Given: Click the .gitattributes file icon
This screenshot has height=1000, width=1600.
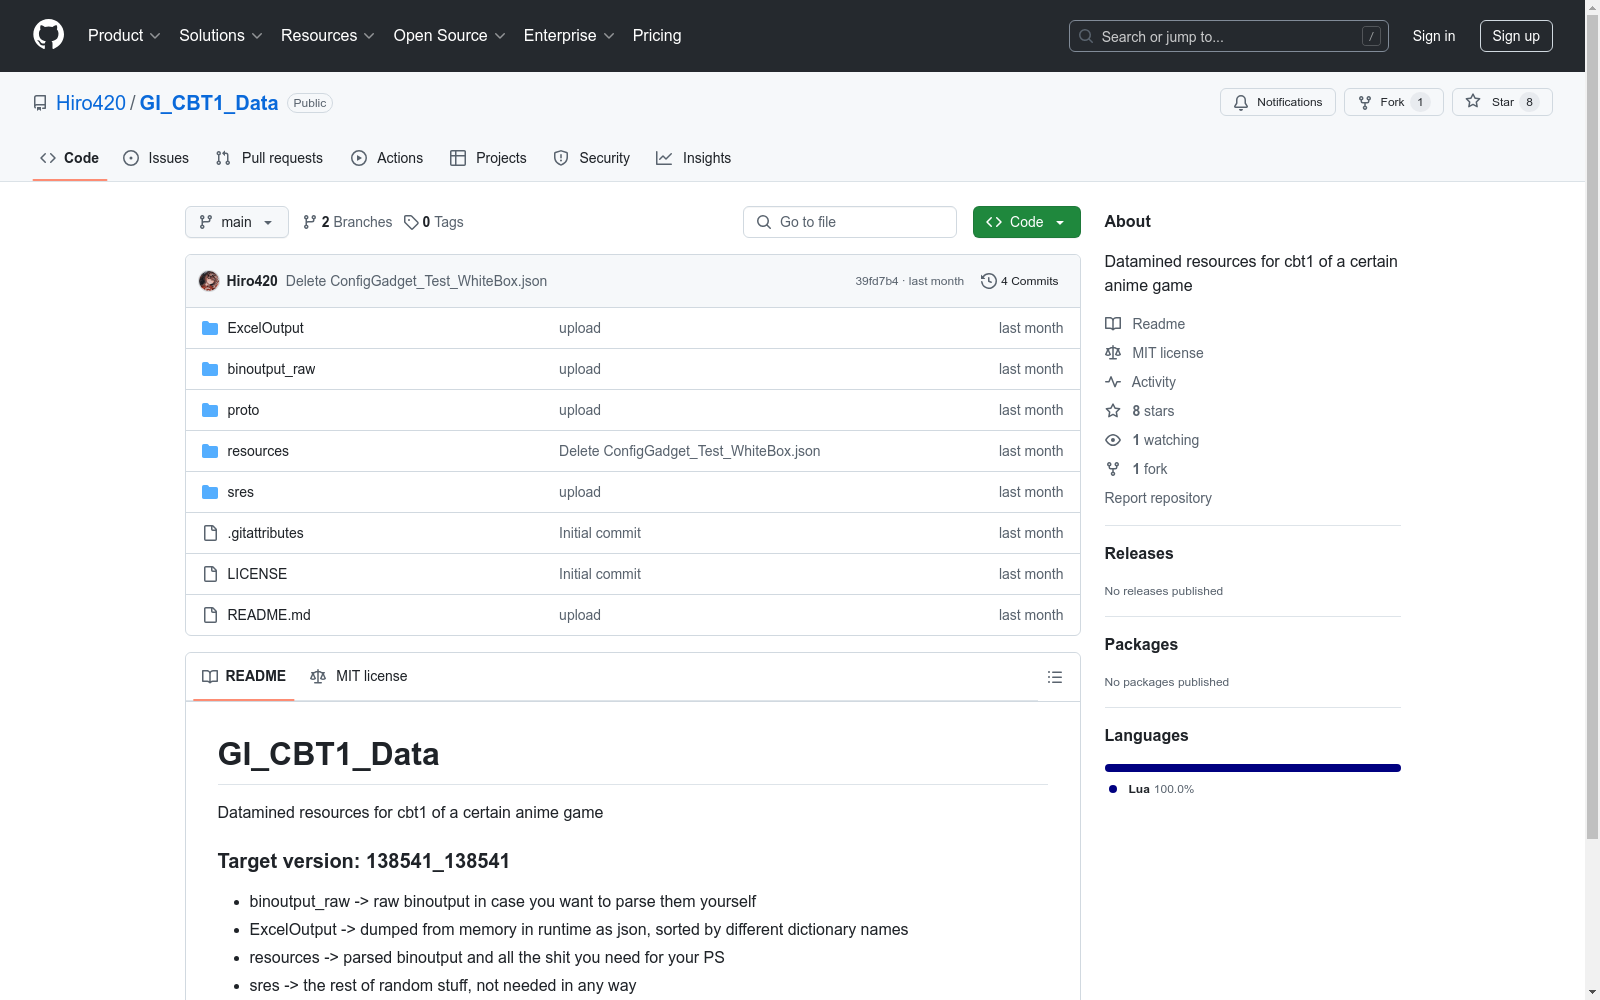Looking at the screenshot, I should point(210,533).
